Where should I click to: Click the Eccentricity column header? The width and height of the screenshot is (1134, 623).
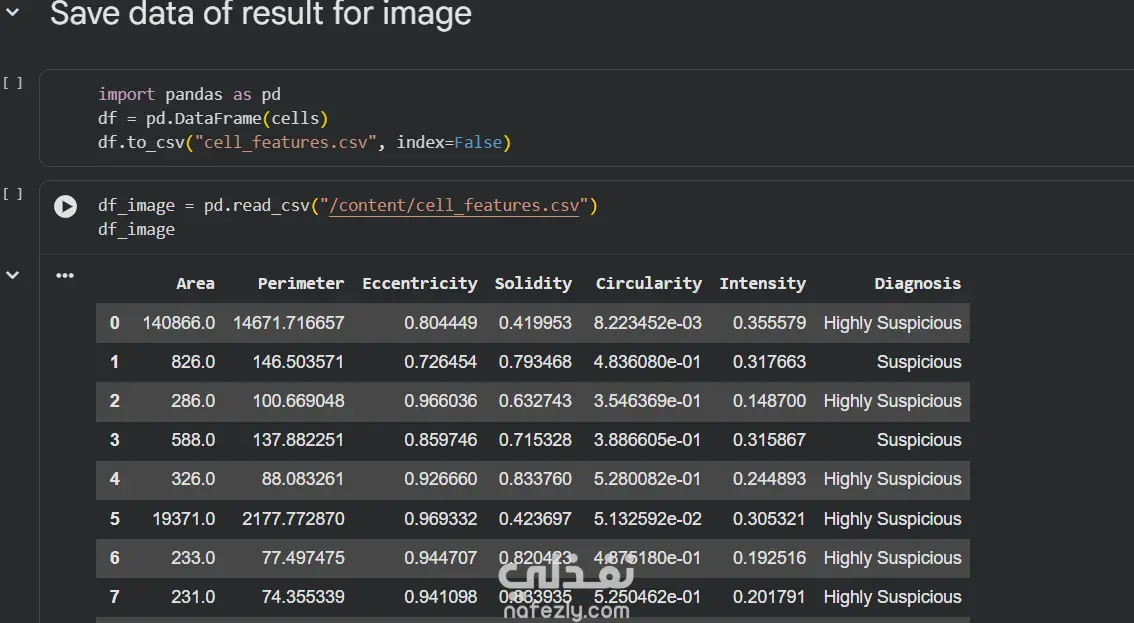pyautogui.click(x=419, y=284)
